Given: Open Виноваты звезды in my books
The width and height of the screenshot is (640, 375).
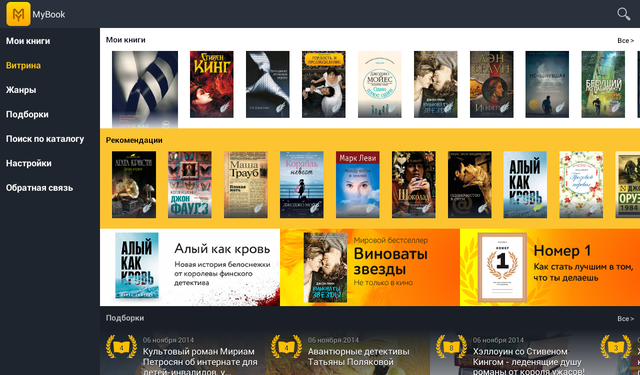Looking at the screenshot, I should coord(436,84).
